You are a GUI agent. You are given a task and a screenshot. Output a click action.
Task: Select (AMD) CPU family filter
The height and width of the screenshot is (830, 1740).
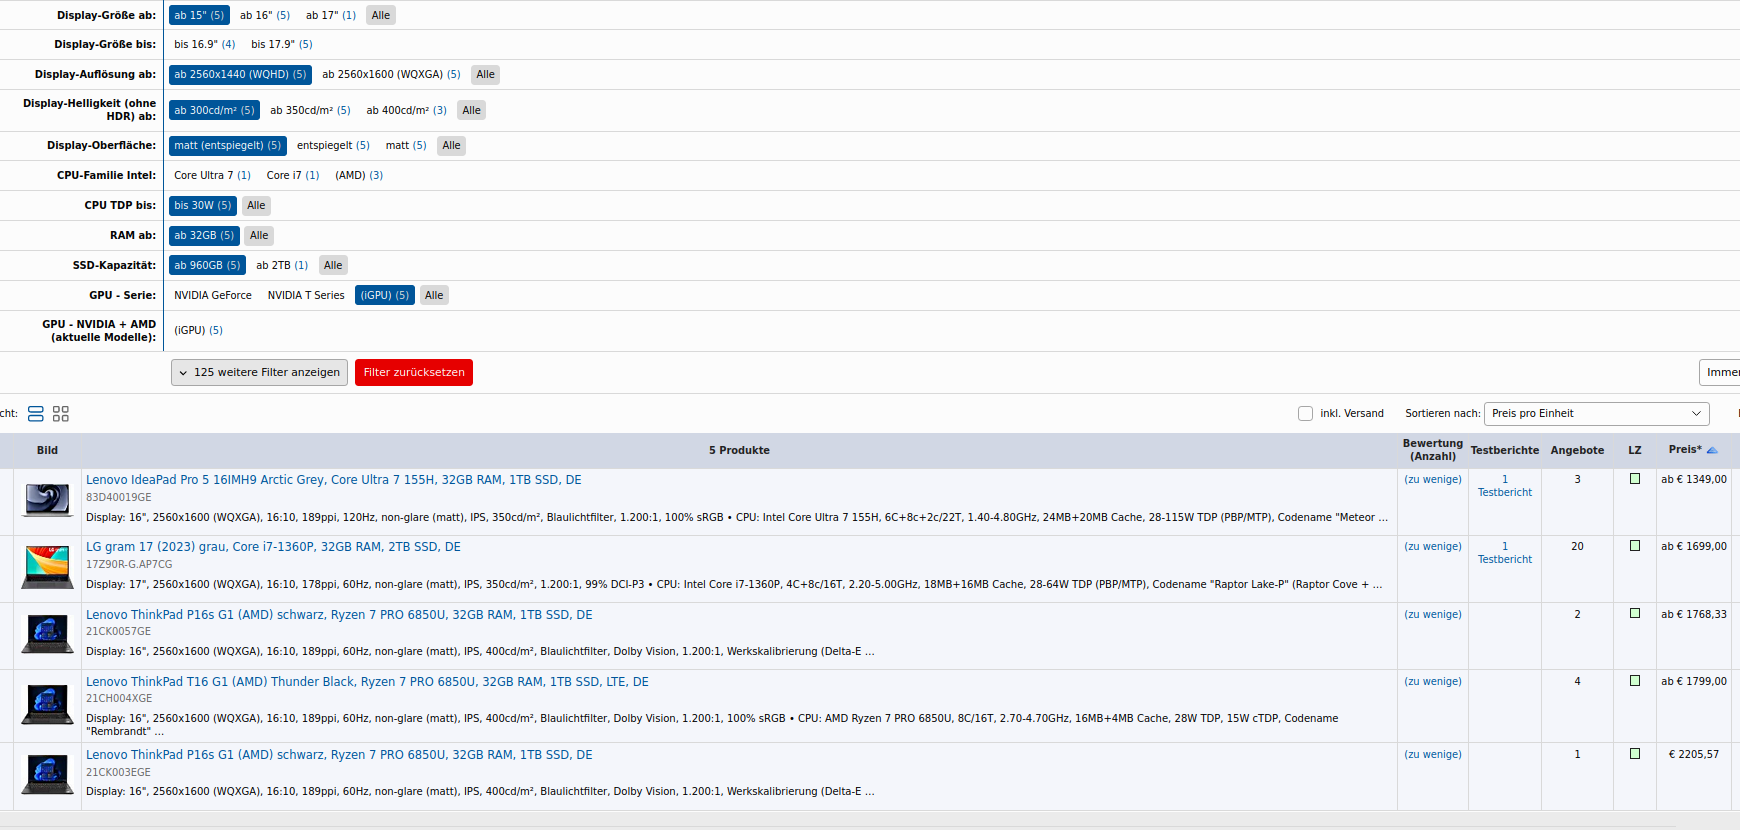(359, 175)
